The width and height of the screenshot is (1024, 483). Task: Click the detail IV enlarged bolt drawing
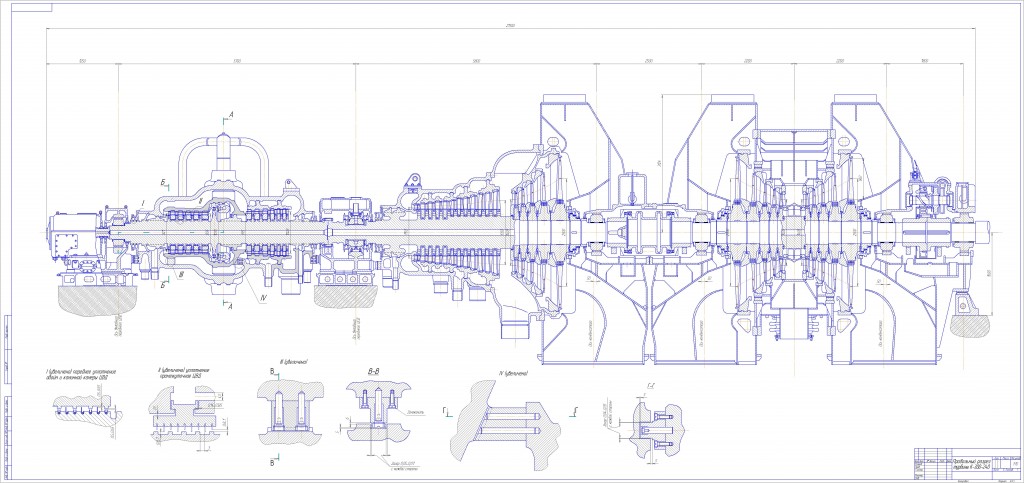click(505, 424)
